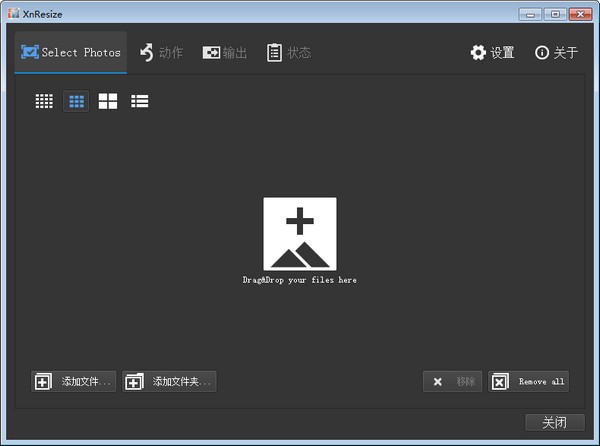Click the add-photo drop zone image
Image resolution: width=600 pixels, height=446 pixels.
pos(300,233)
